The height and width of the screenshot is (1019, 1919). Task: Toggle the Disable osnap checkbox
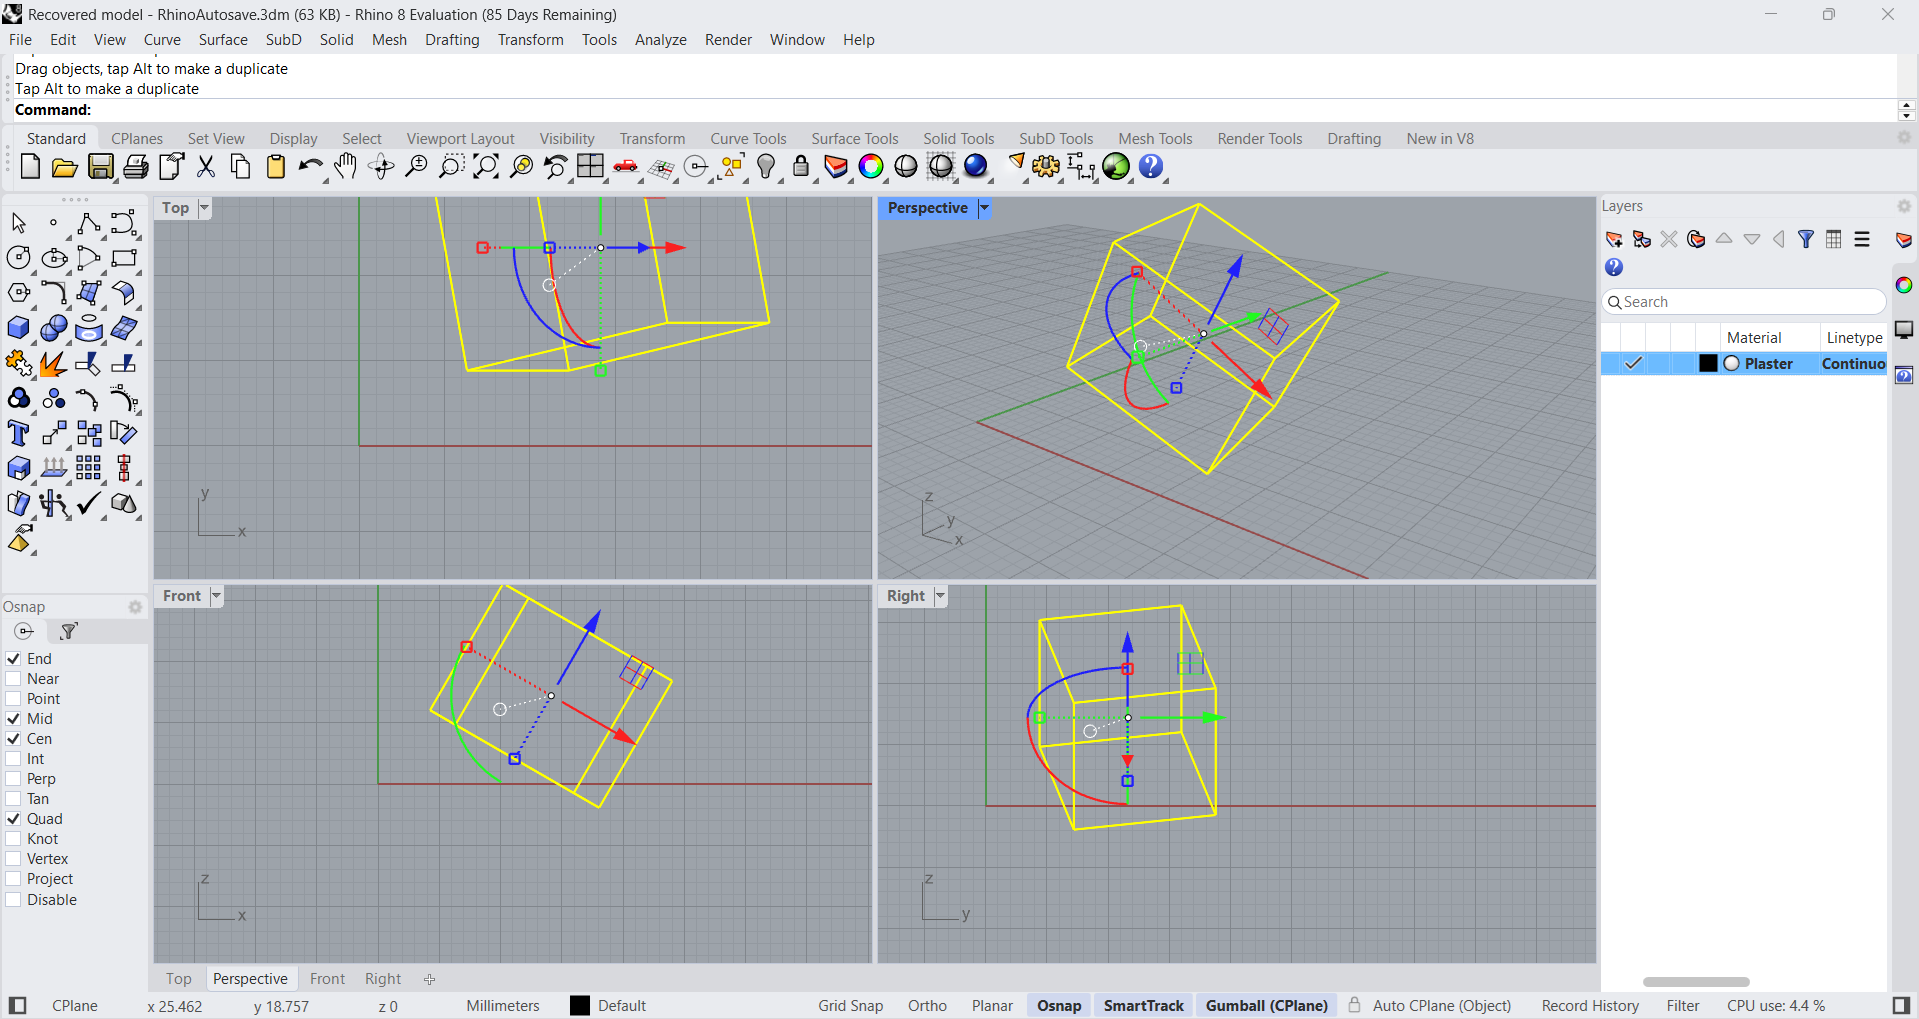click(x=14, y=900)
